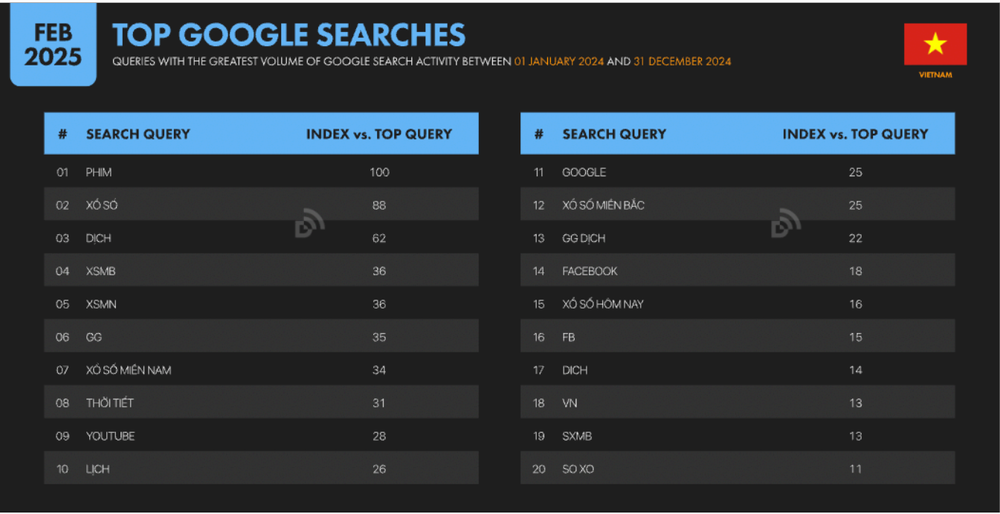Click the SO XO row ranked 20

click(x=737, y=469)
